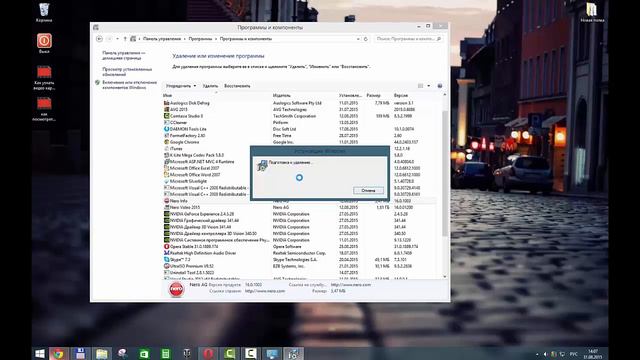Open the view options dropdown arrow
The width and height of the screenshot is (640, 360).
click(429, 86)
